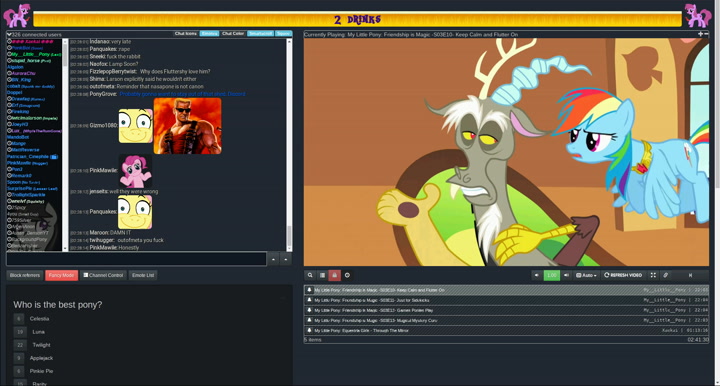Screen dimensions: 720x386
Task: Click the link chain icon by fullscreen
Action: 665,275
